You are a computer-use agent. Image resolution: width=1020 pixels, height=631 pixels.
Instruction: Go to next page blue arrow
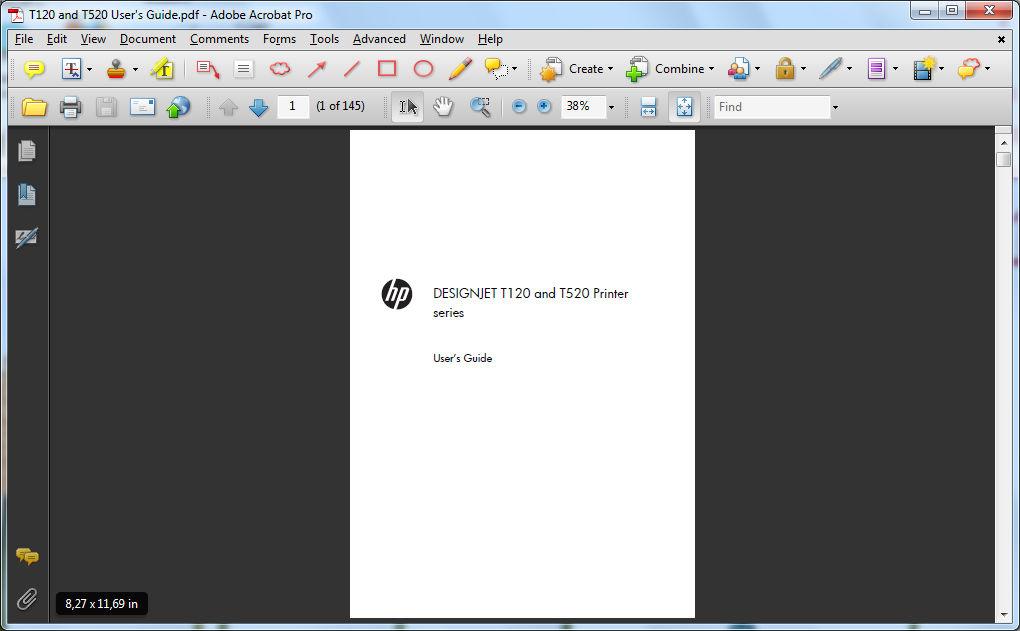[259, 107]
